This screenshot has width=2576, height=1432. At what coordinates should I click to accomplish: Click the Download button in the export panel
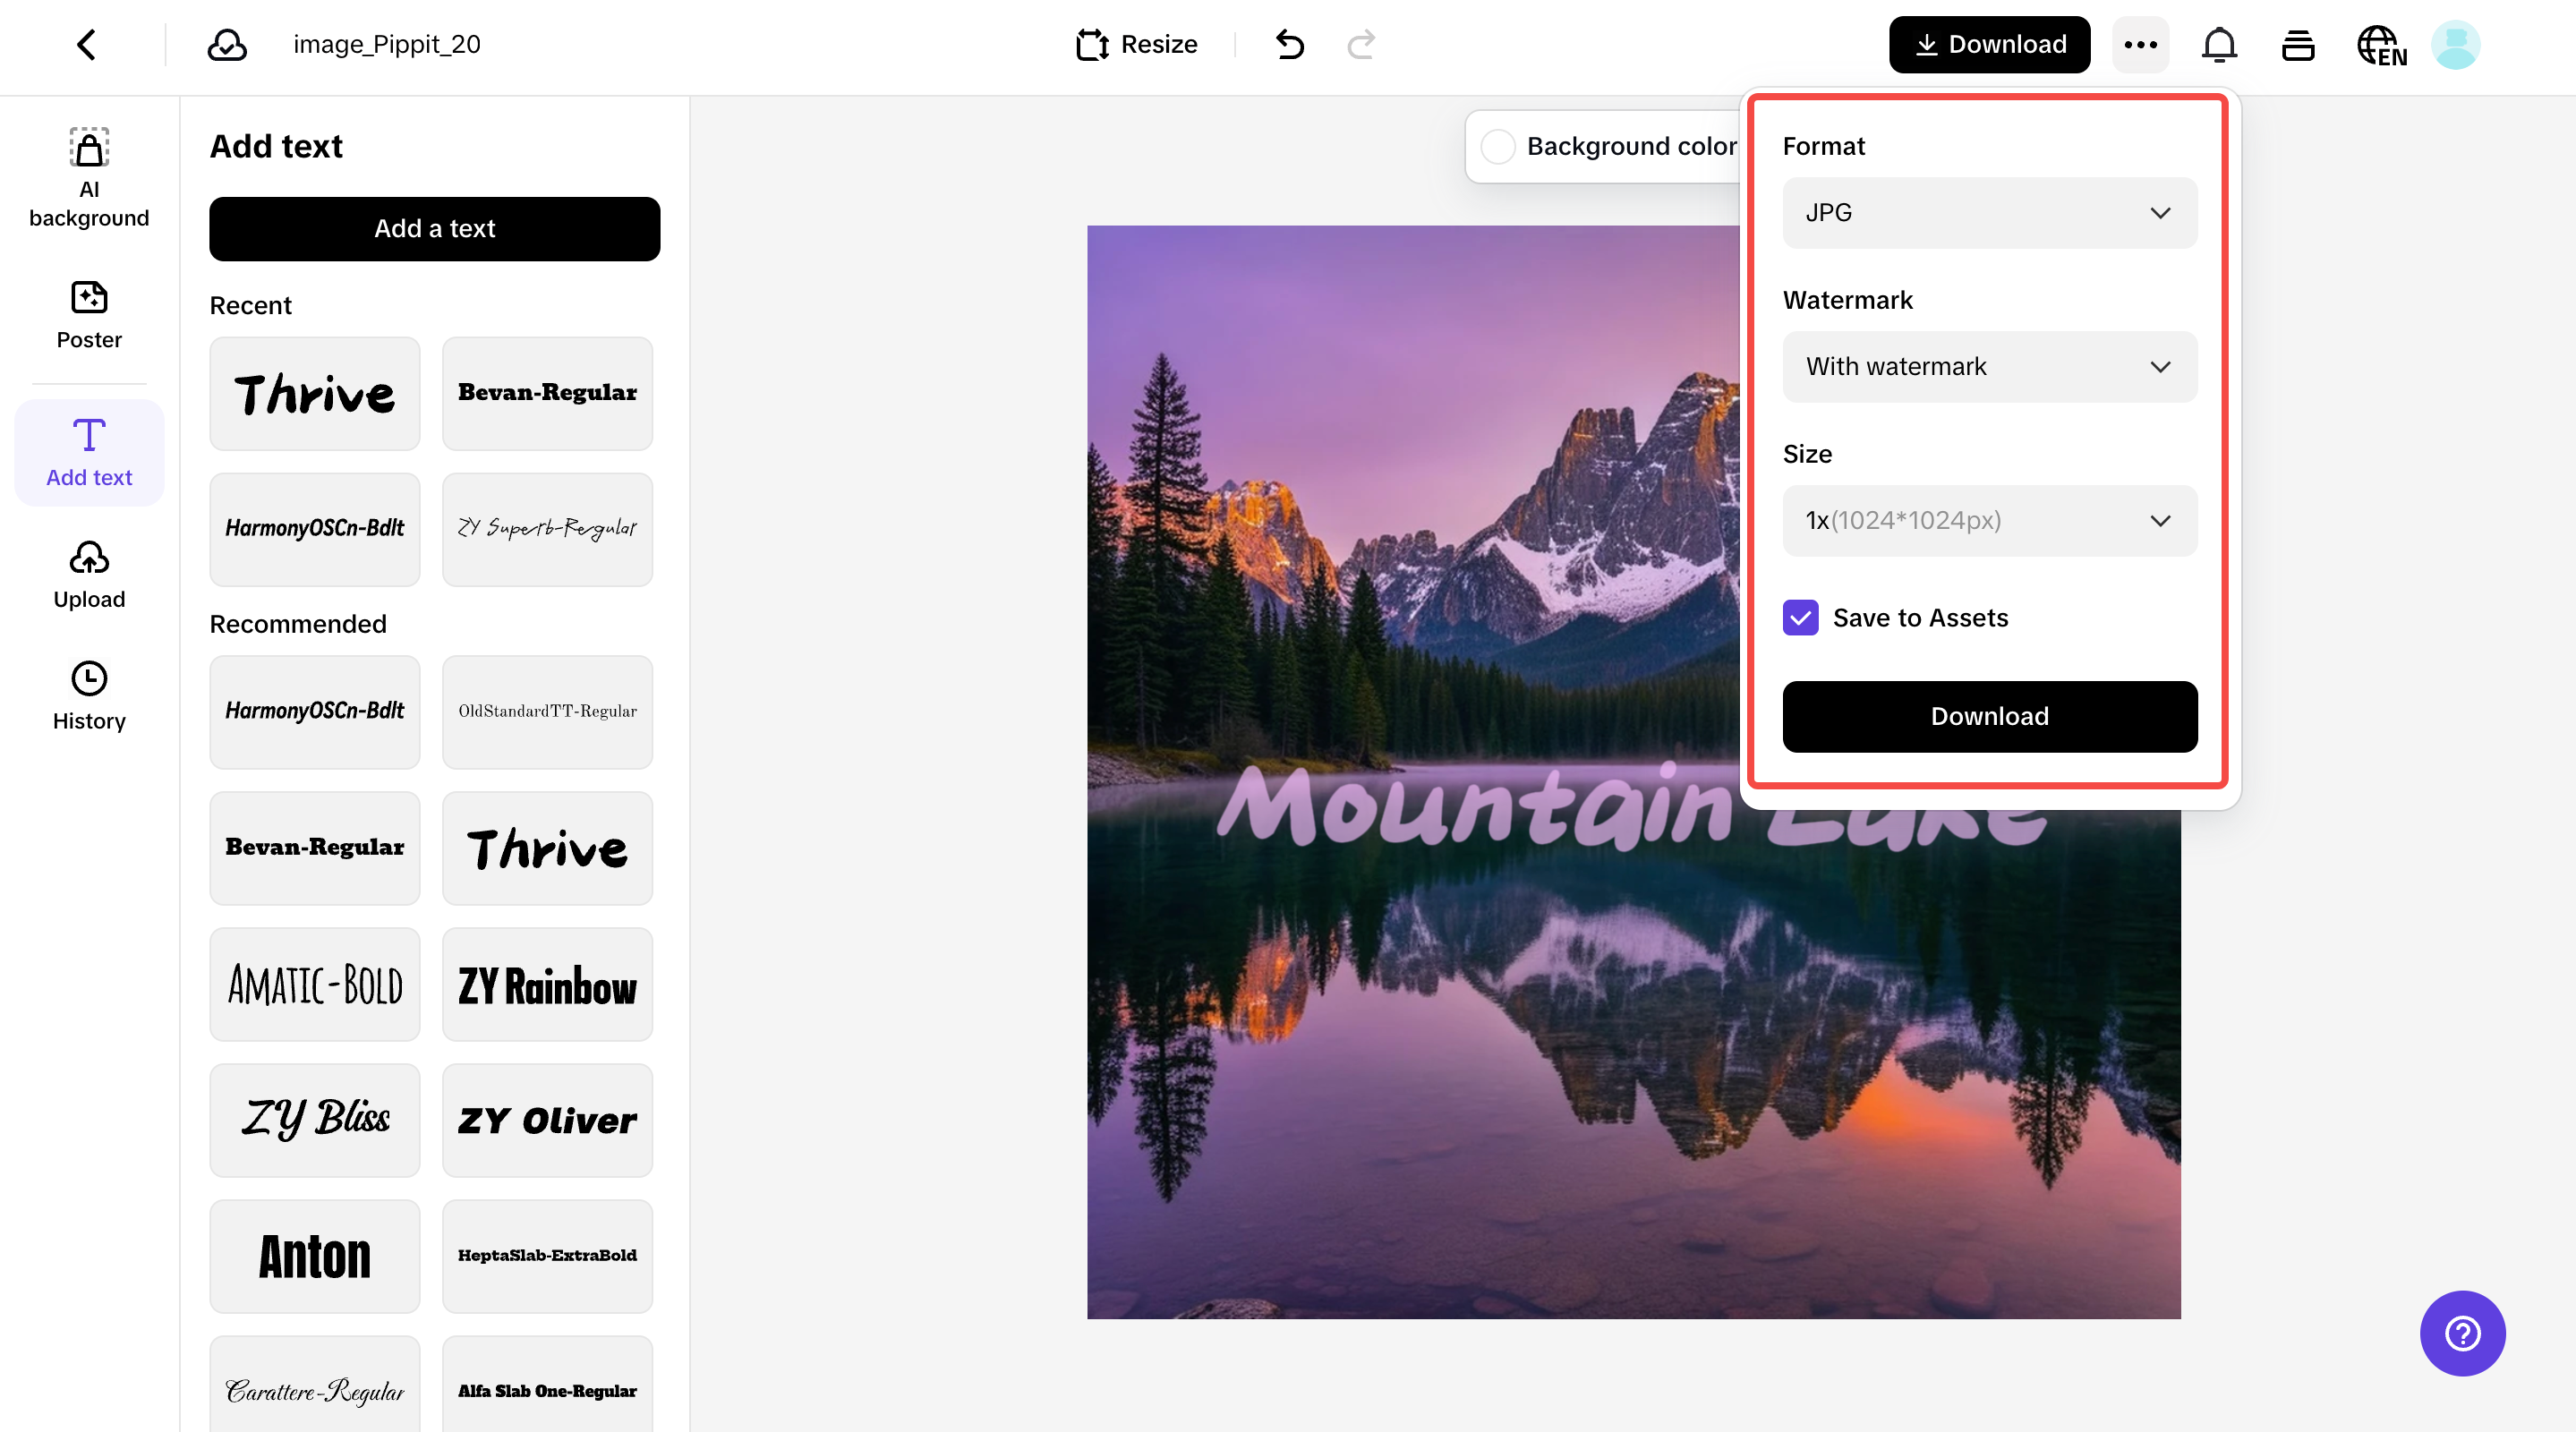[1988, 716]
